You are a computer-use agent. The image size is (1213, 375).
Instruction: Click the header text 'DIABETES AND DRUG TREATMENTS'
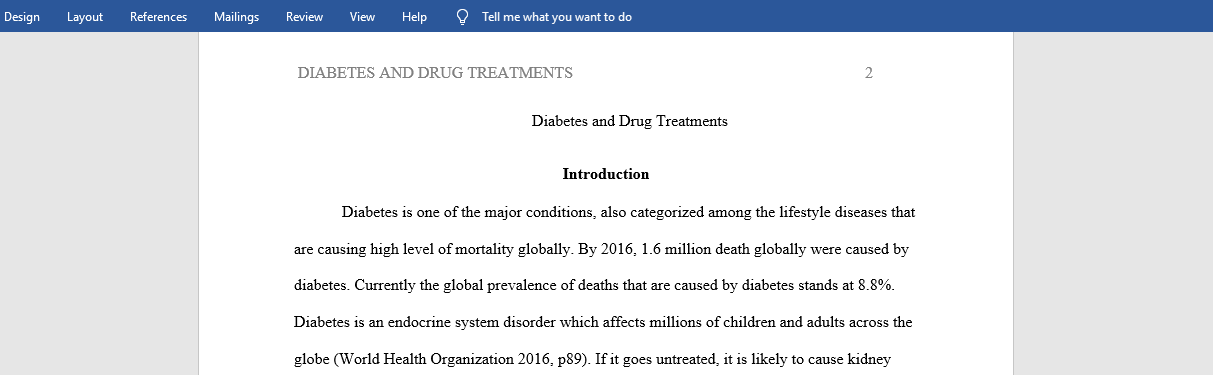click(435, 73)
